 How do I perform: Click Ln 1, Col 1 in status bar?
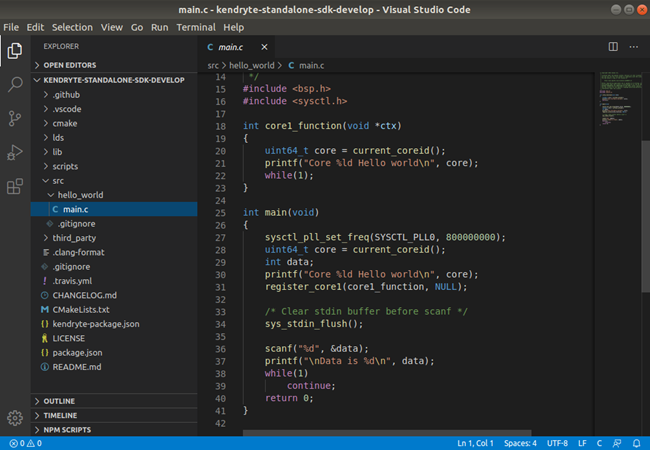click(475, 443)
